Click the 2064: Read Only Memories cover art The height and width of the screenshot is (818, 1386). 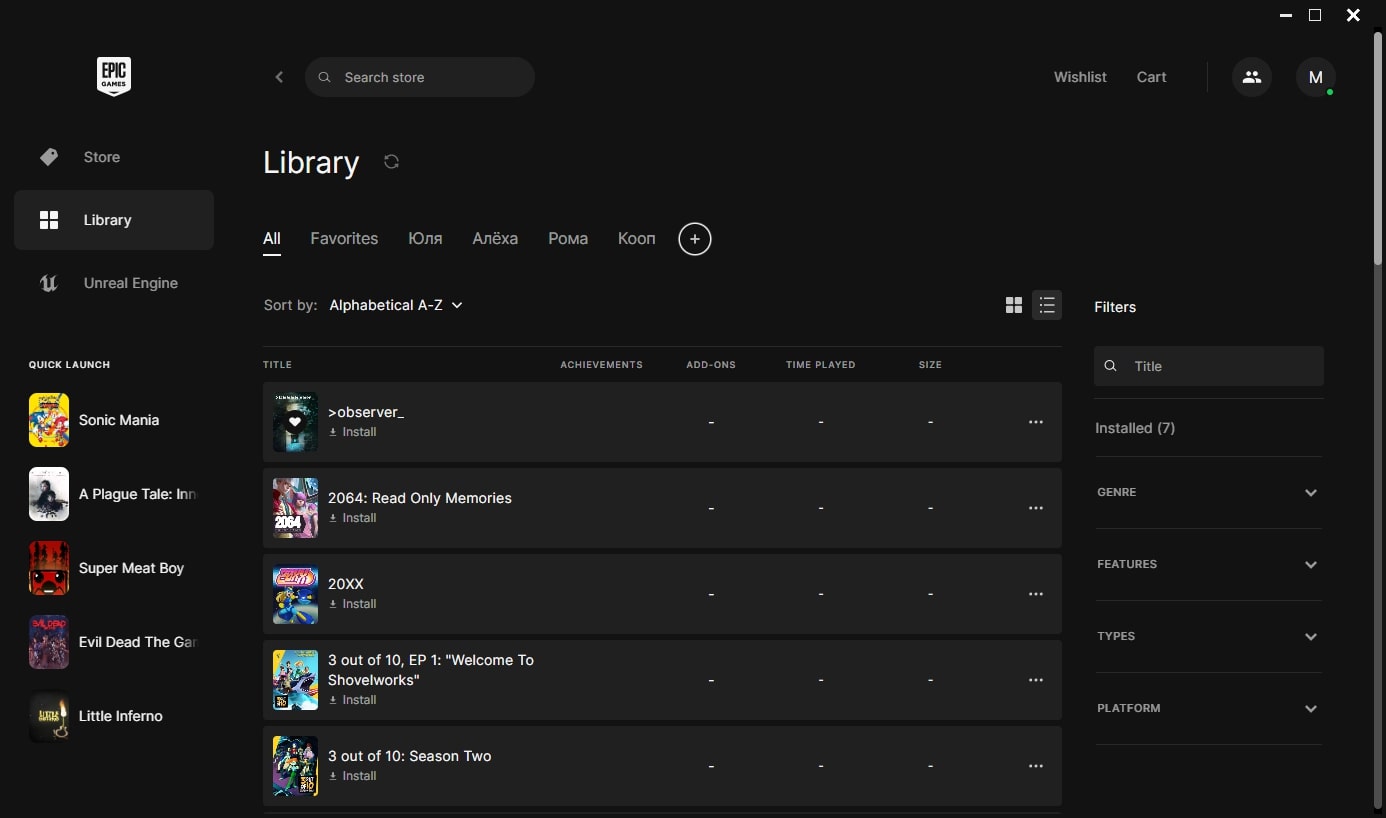point(295,508)
